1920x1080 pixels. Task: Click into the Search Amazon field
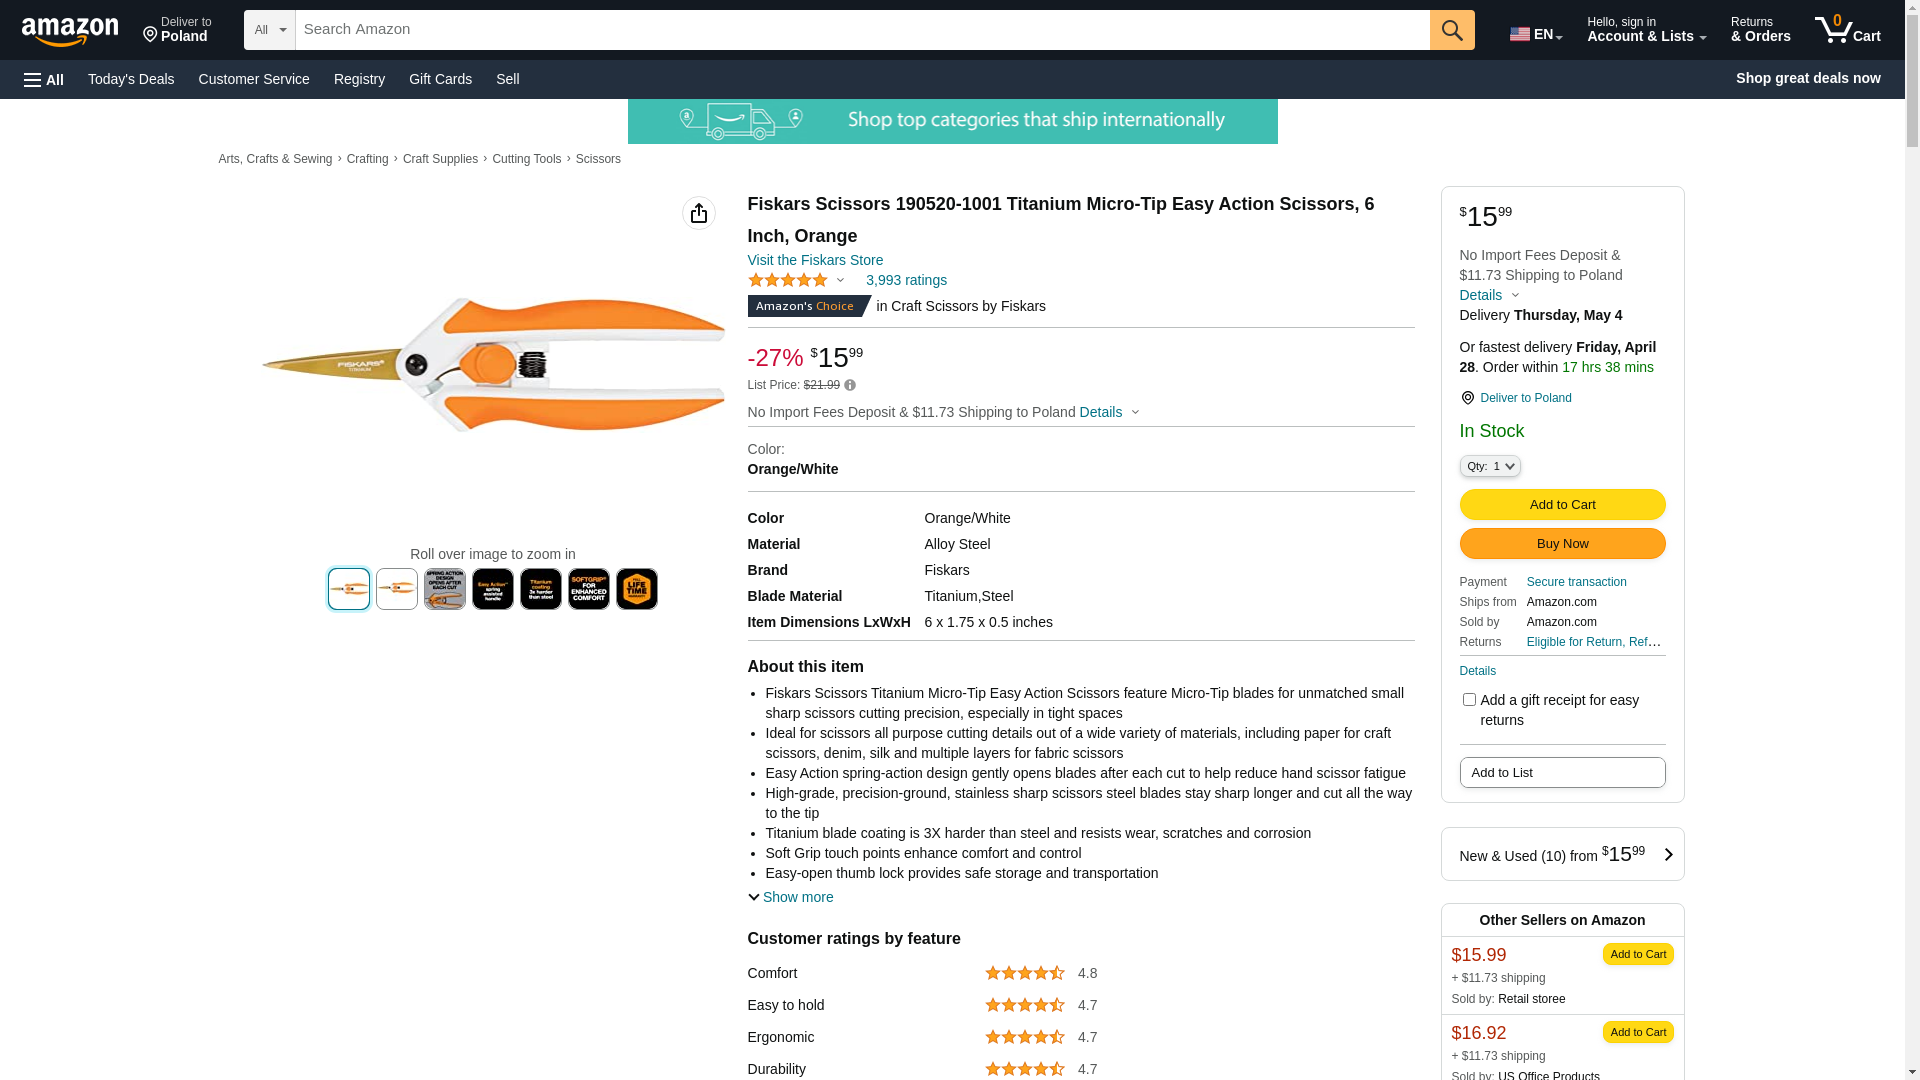click(862, 30)
